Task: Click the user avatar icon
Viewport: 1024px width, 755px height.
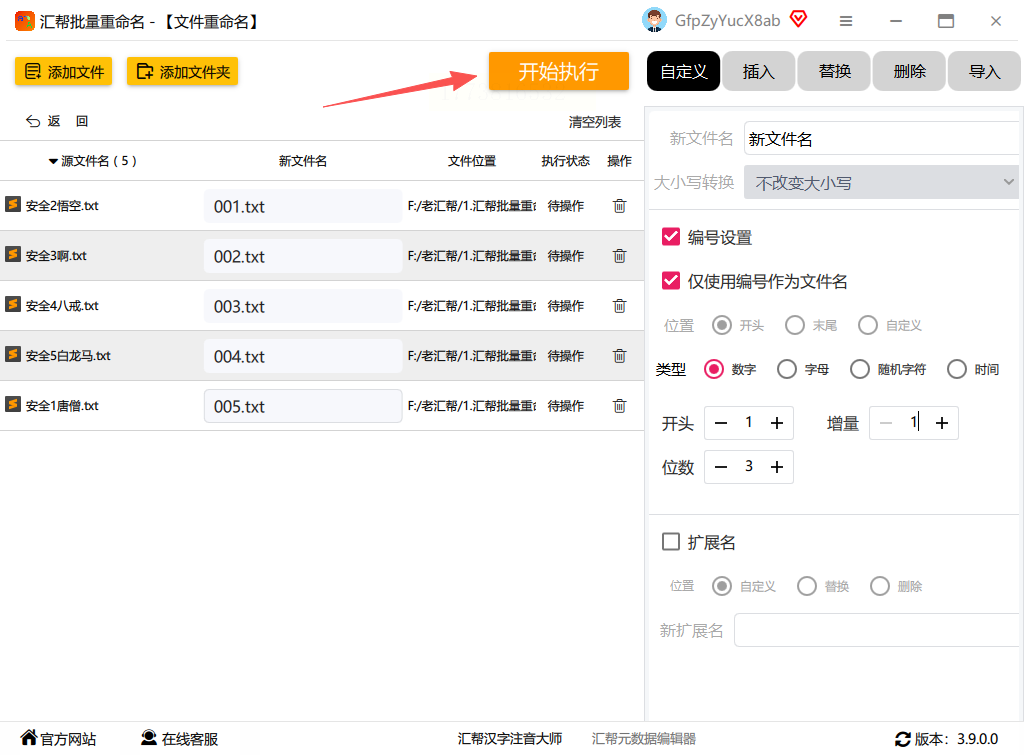Action: tap(654, 20)
